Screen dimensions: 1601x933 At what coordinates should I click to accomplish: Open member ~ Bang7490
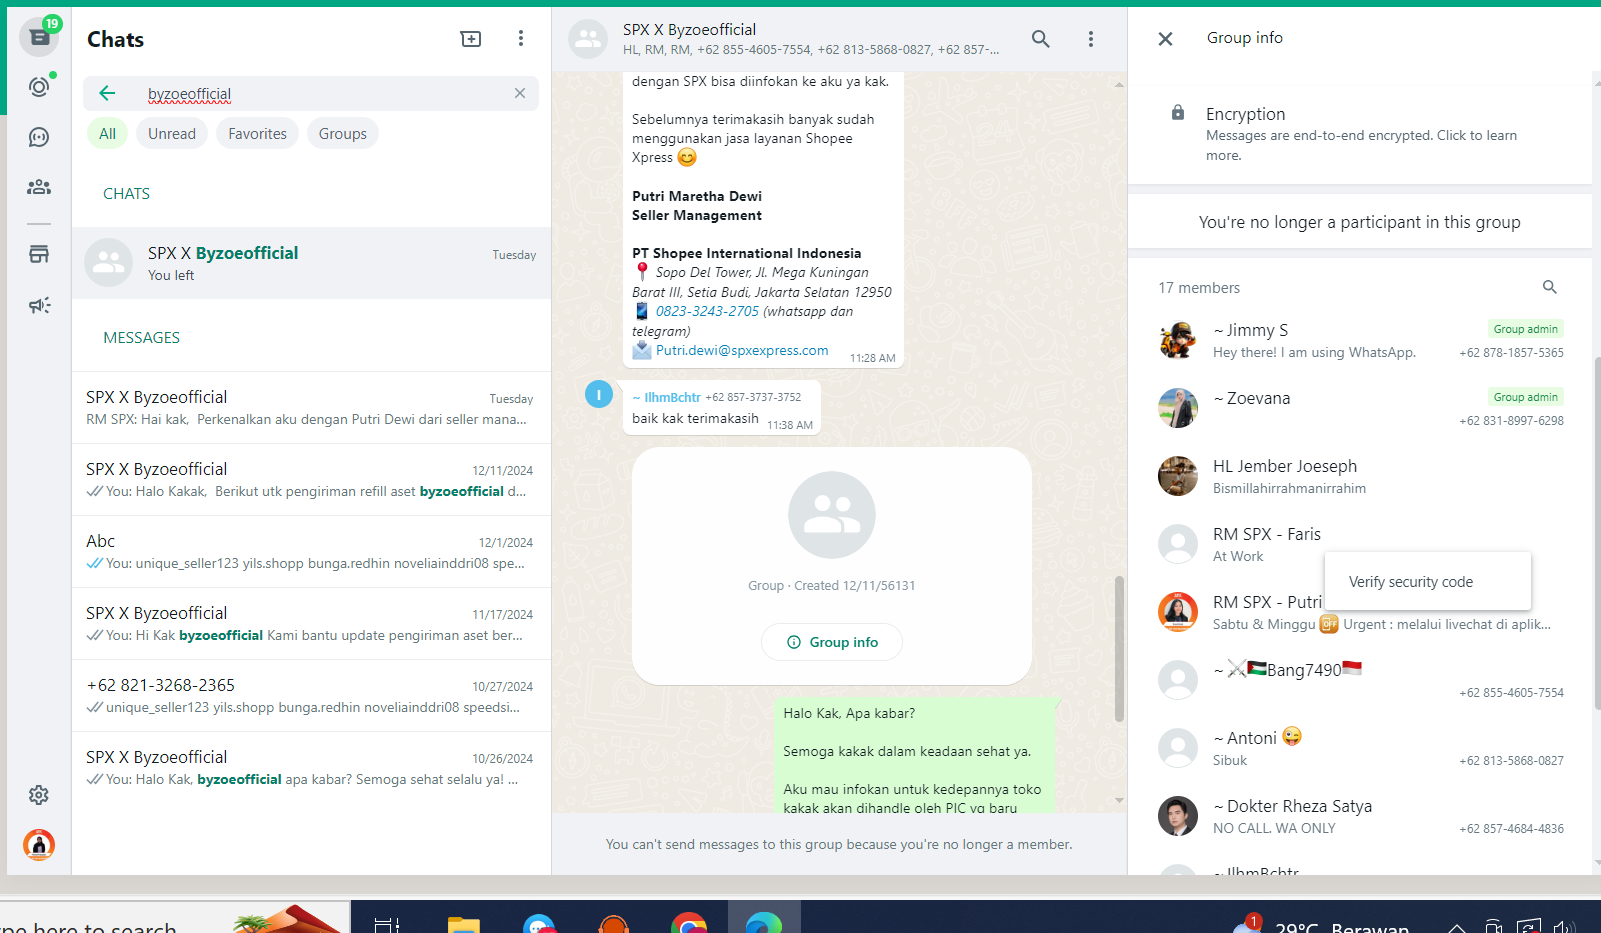(1360, 680)
